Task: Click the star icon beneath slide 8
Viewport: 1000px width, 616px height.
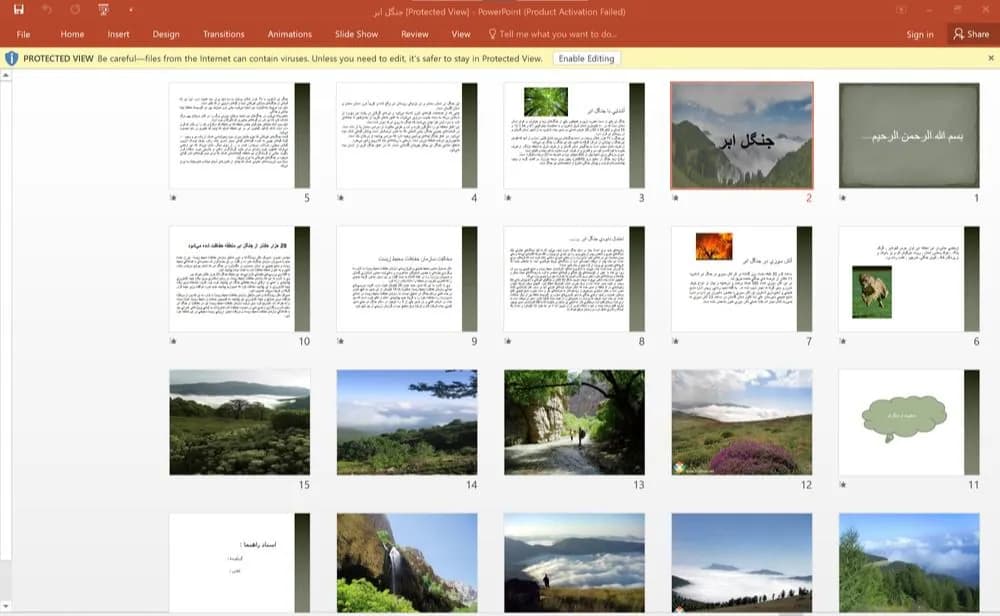Action: 508,341
